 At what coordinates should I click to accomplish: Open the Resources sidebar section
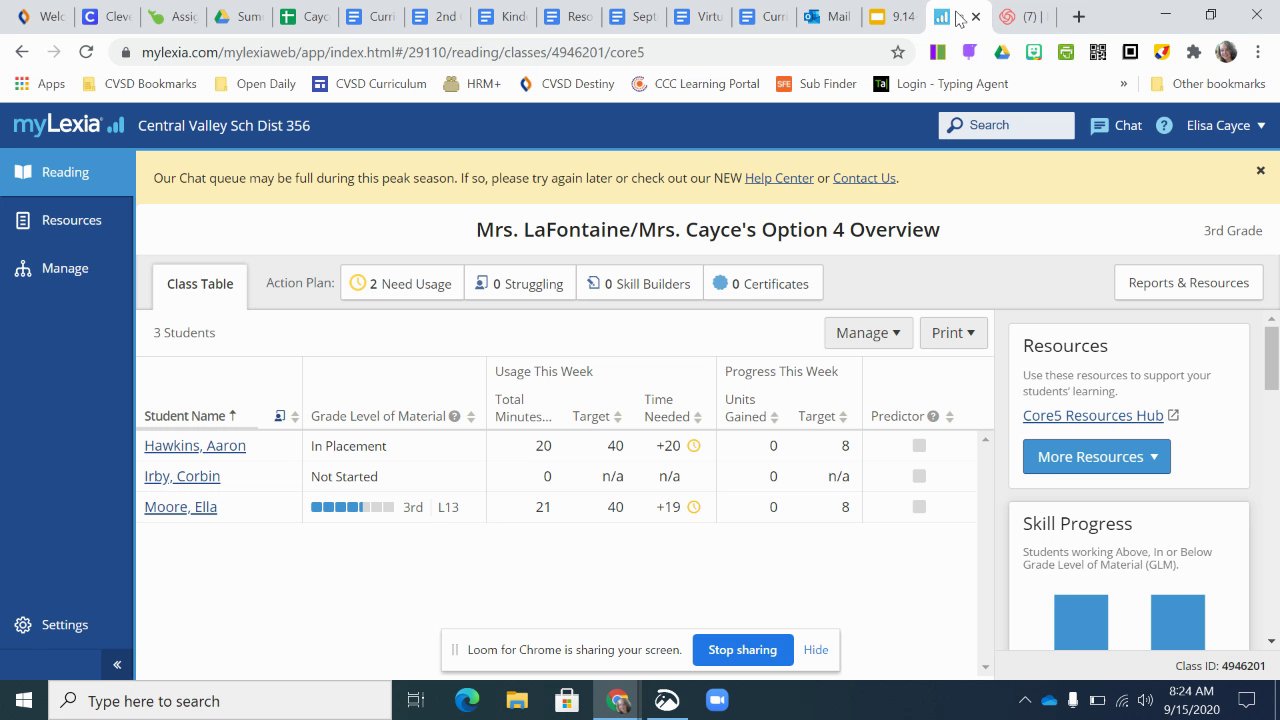point(67,220)
